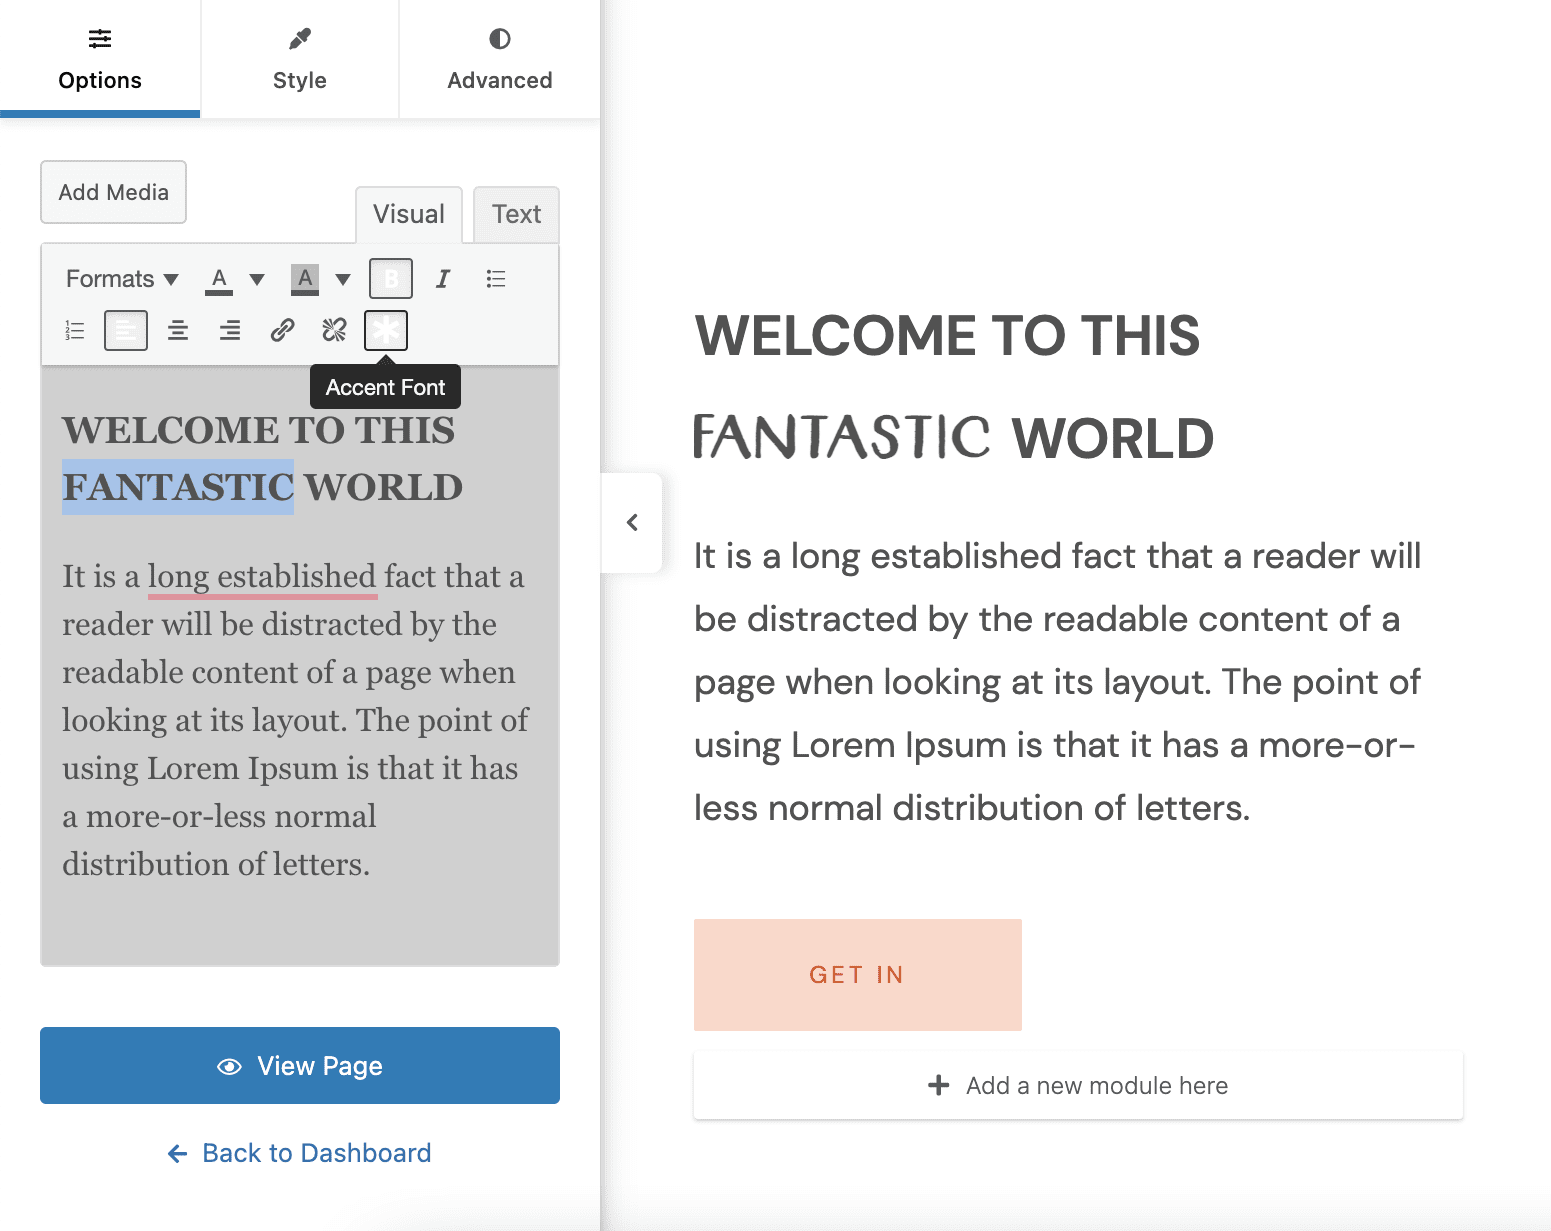The height and width of the screenshot is (1231, 1551).
Task: Click the accent-font FANTASTIC word in preview
Action: pyautogui.click(x=842, y=437)
